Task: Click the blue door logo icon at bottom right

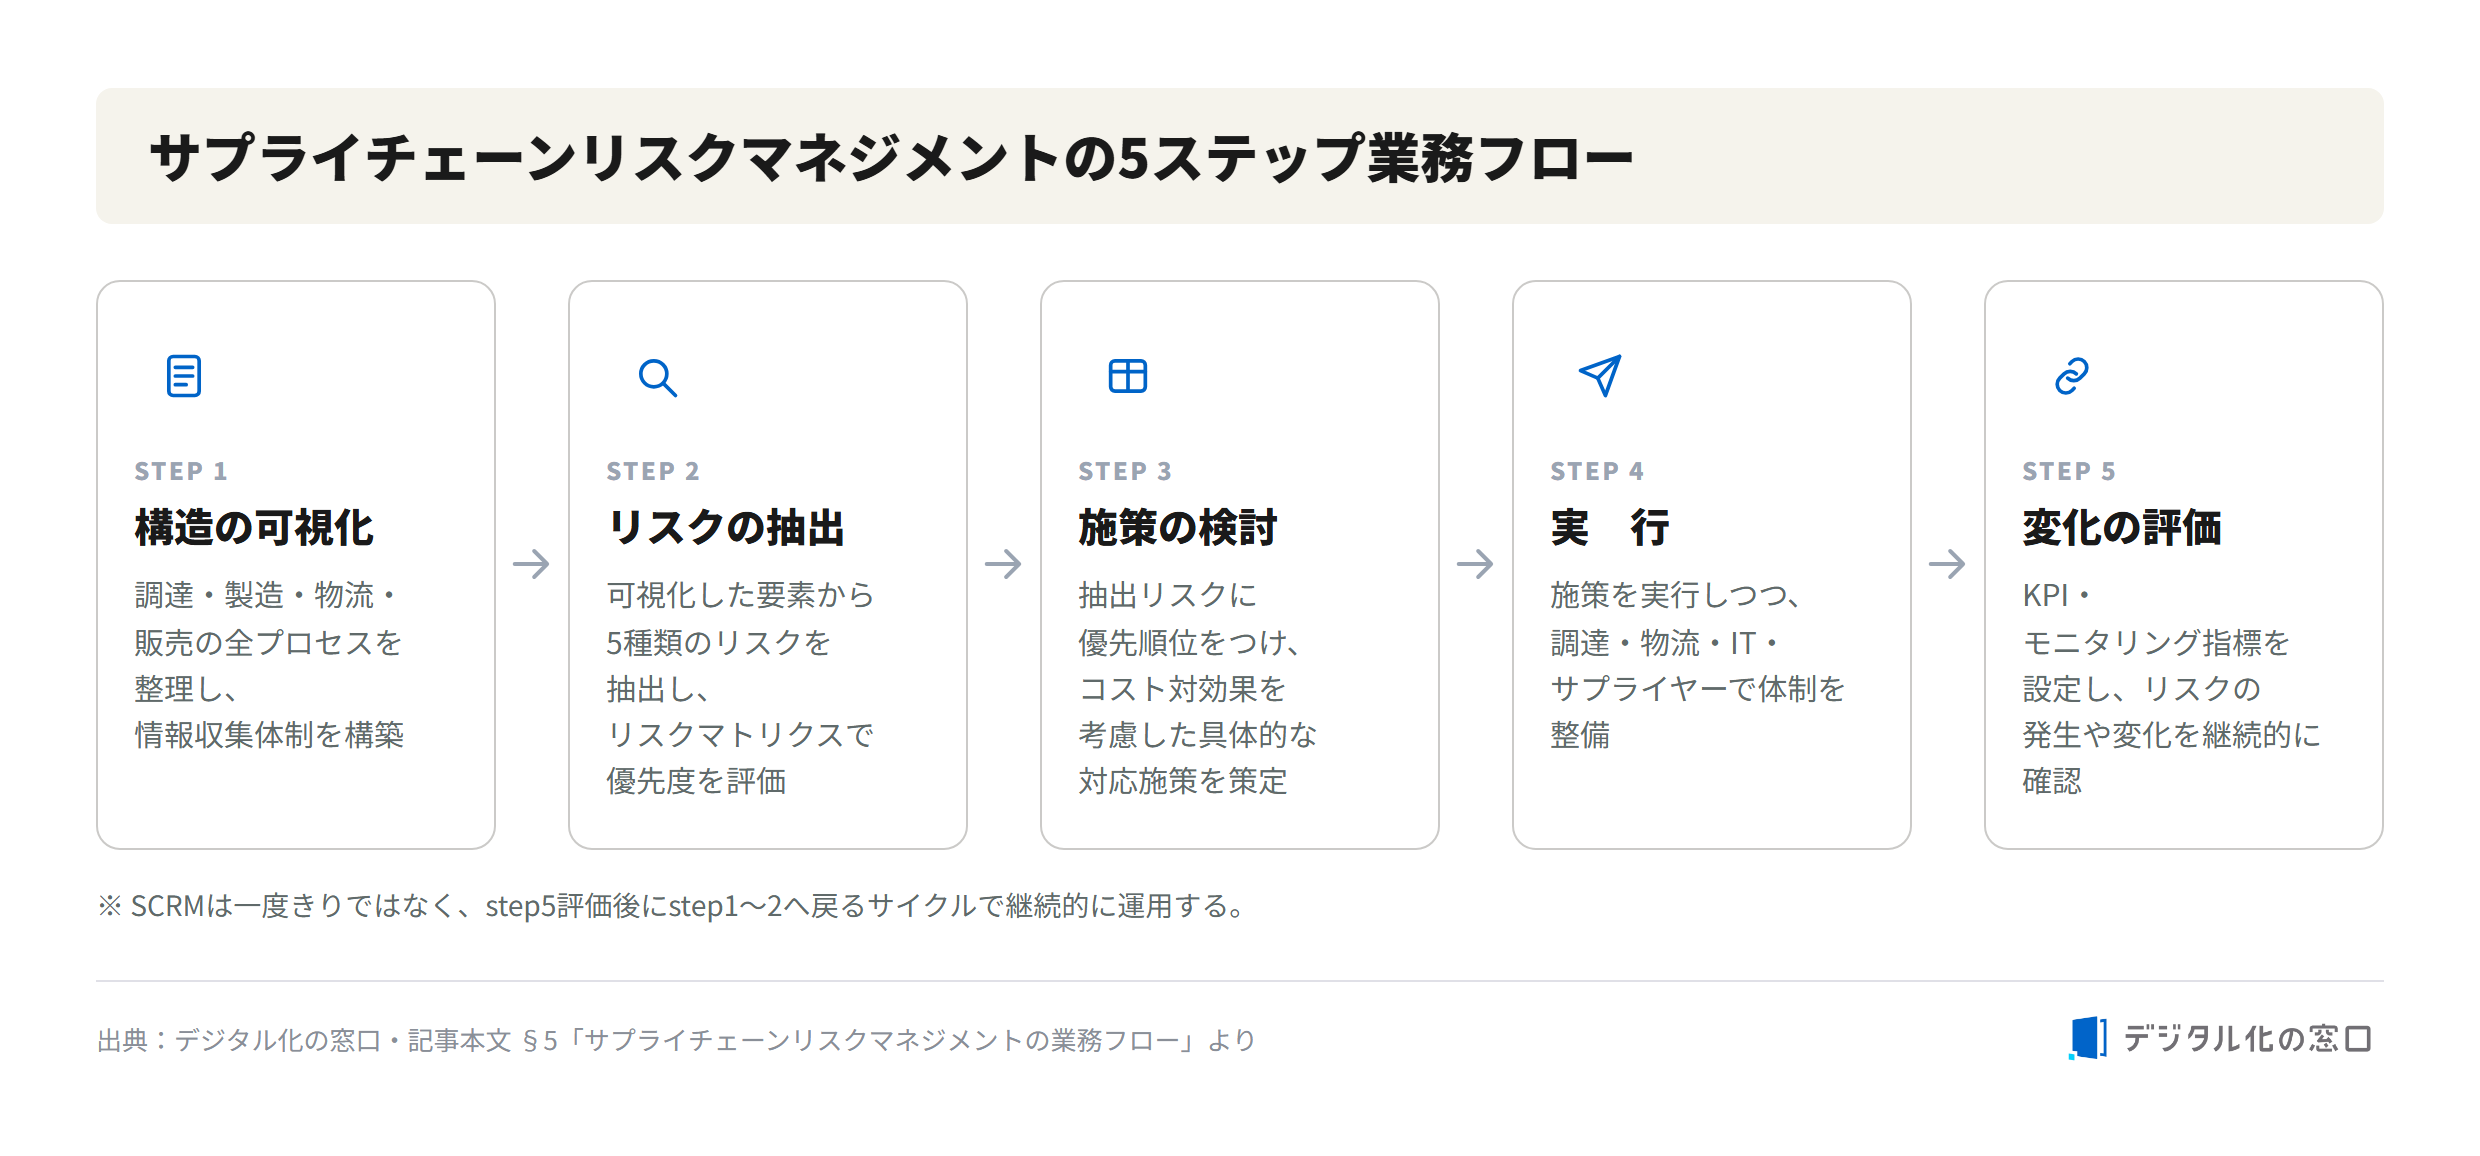Action: click(2088, 1038)
